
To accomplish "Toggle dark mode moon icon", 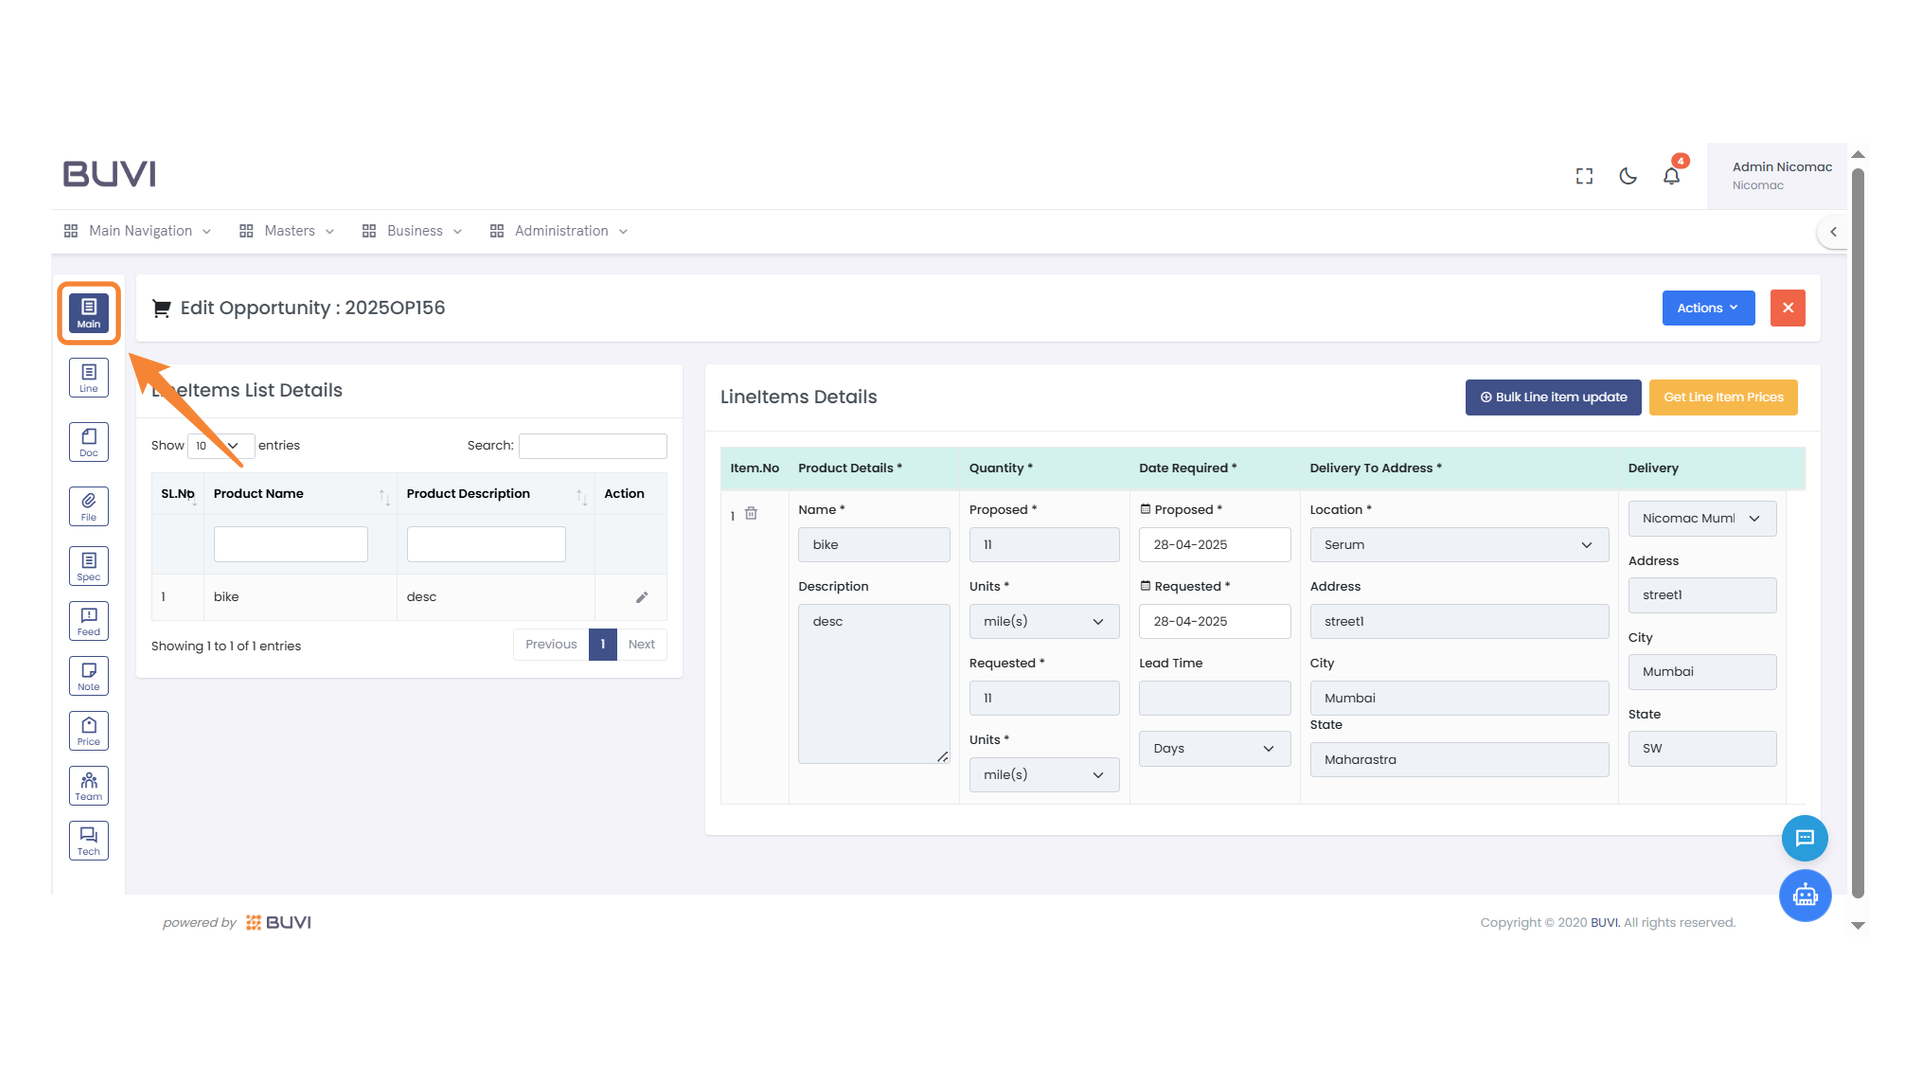I will 1628,176.
